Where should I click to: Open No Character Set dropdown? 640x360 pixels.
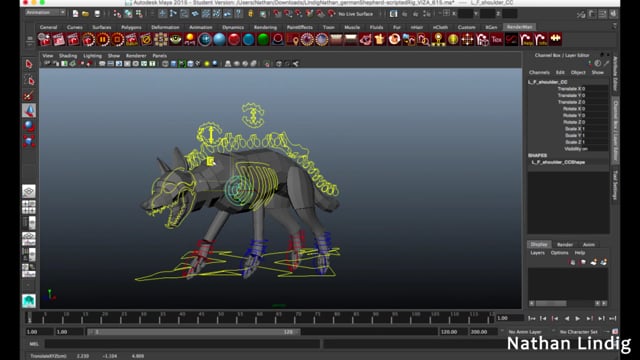point(579,332)
